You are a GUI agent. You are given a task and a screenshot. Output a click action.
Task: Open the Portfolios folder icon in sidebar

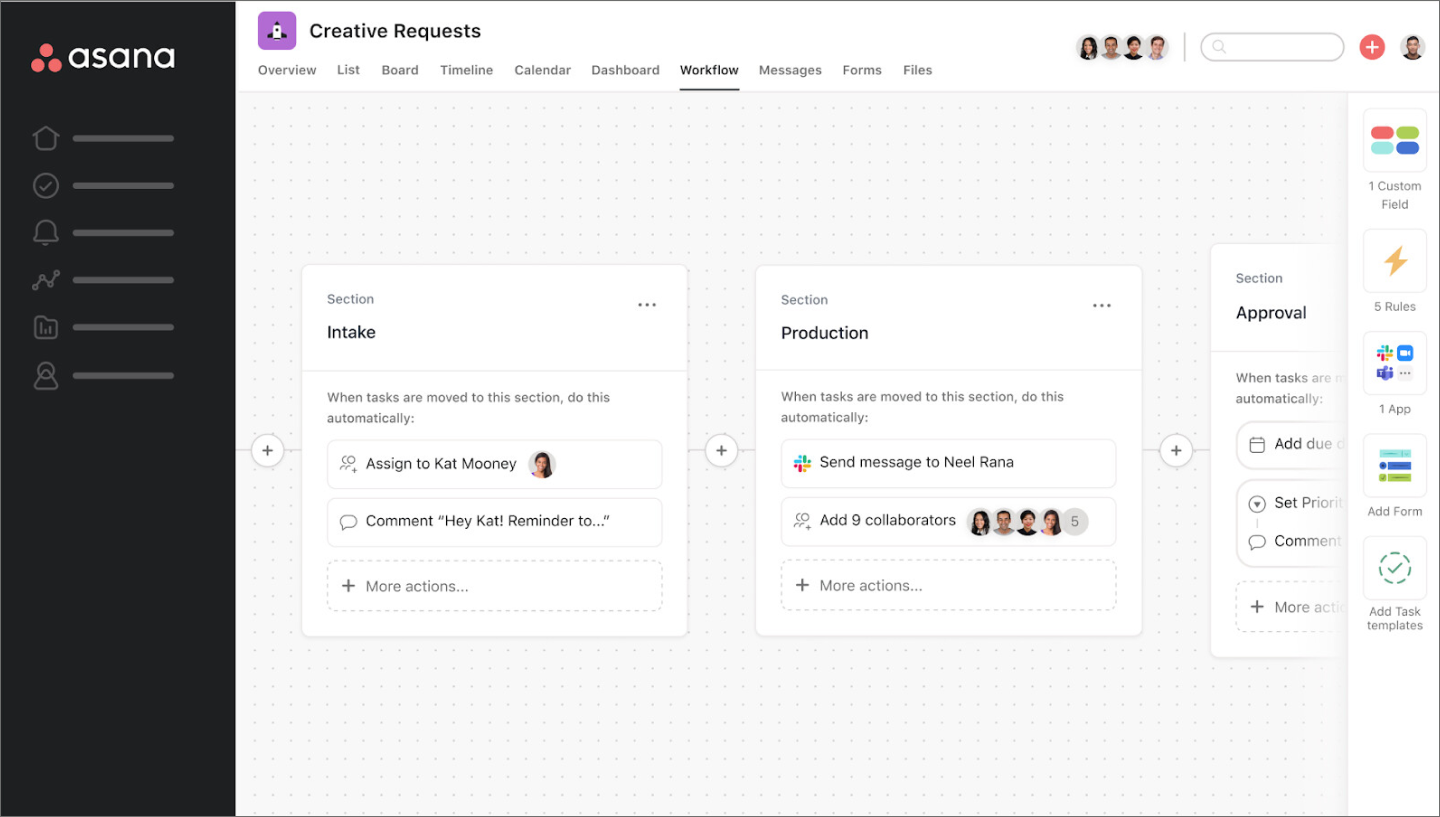tap(46, 327)
